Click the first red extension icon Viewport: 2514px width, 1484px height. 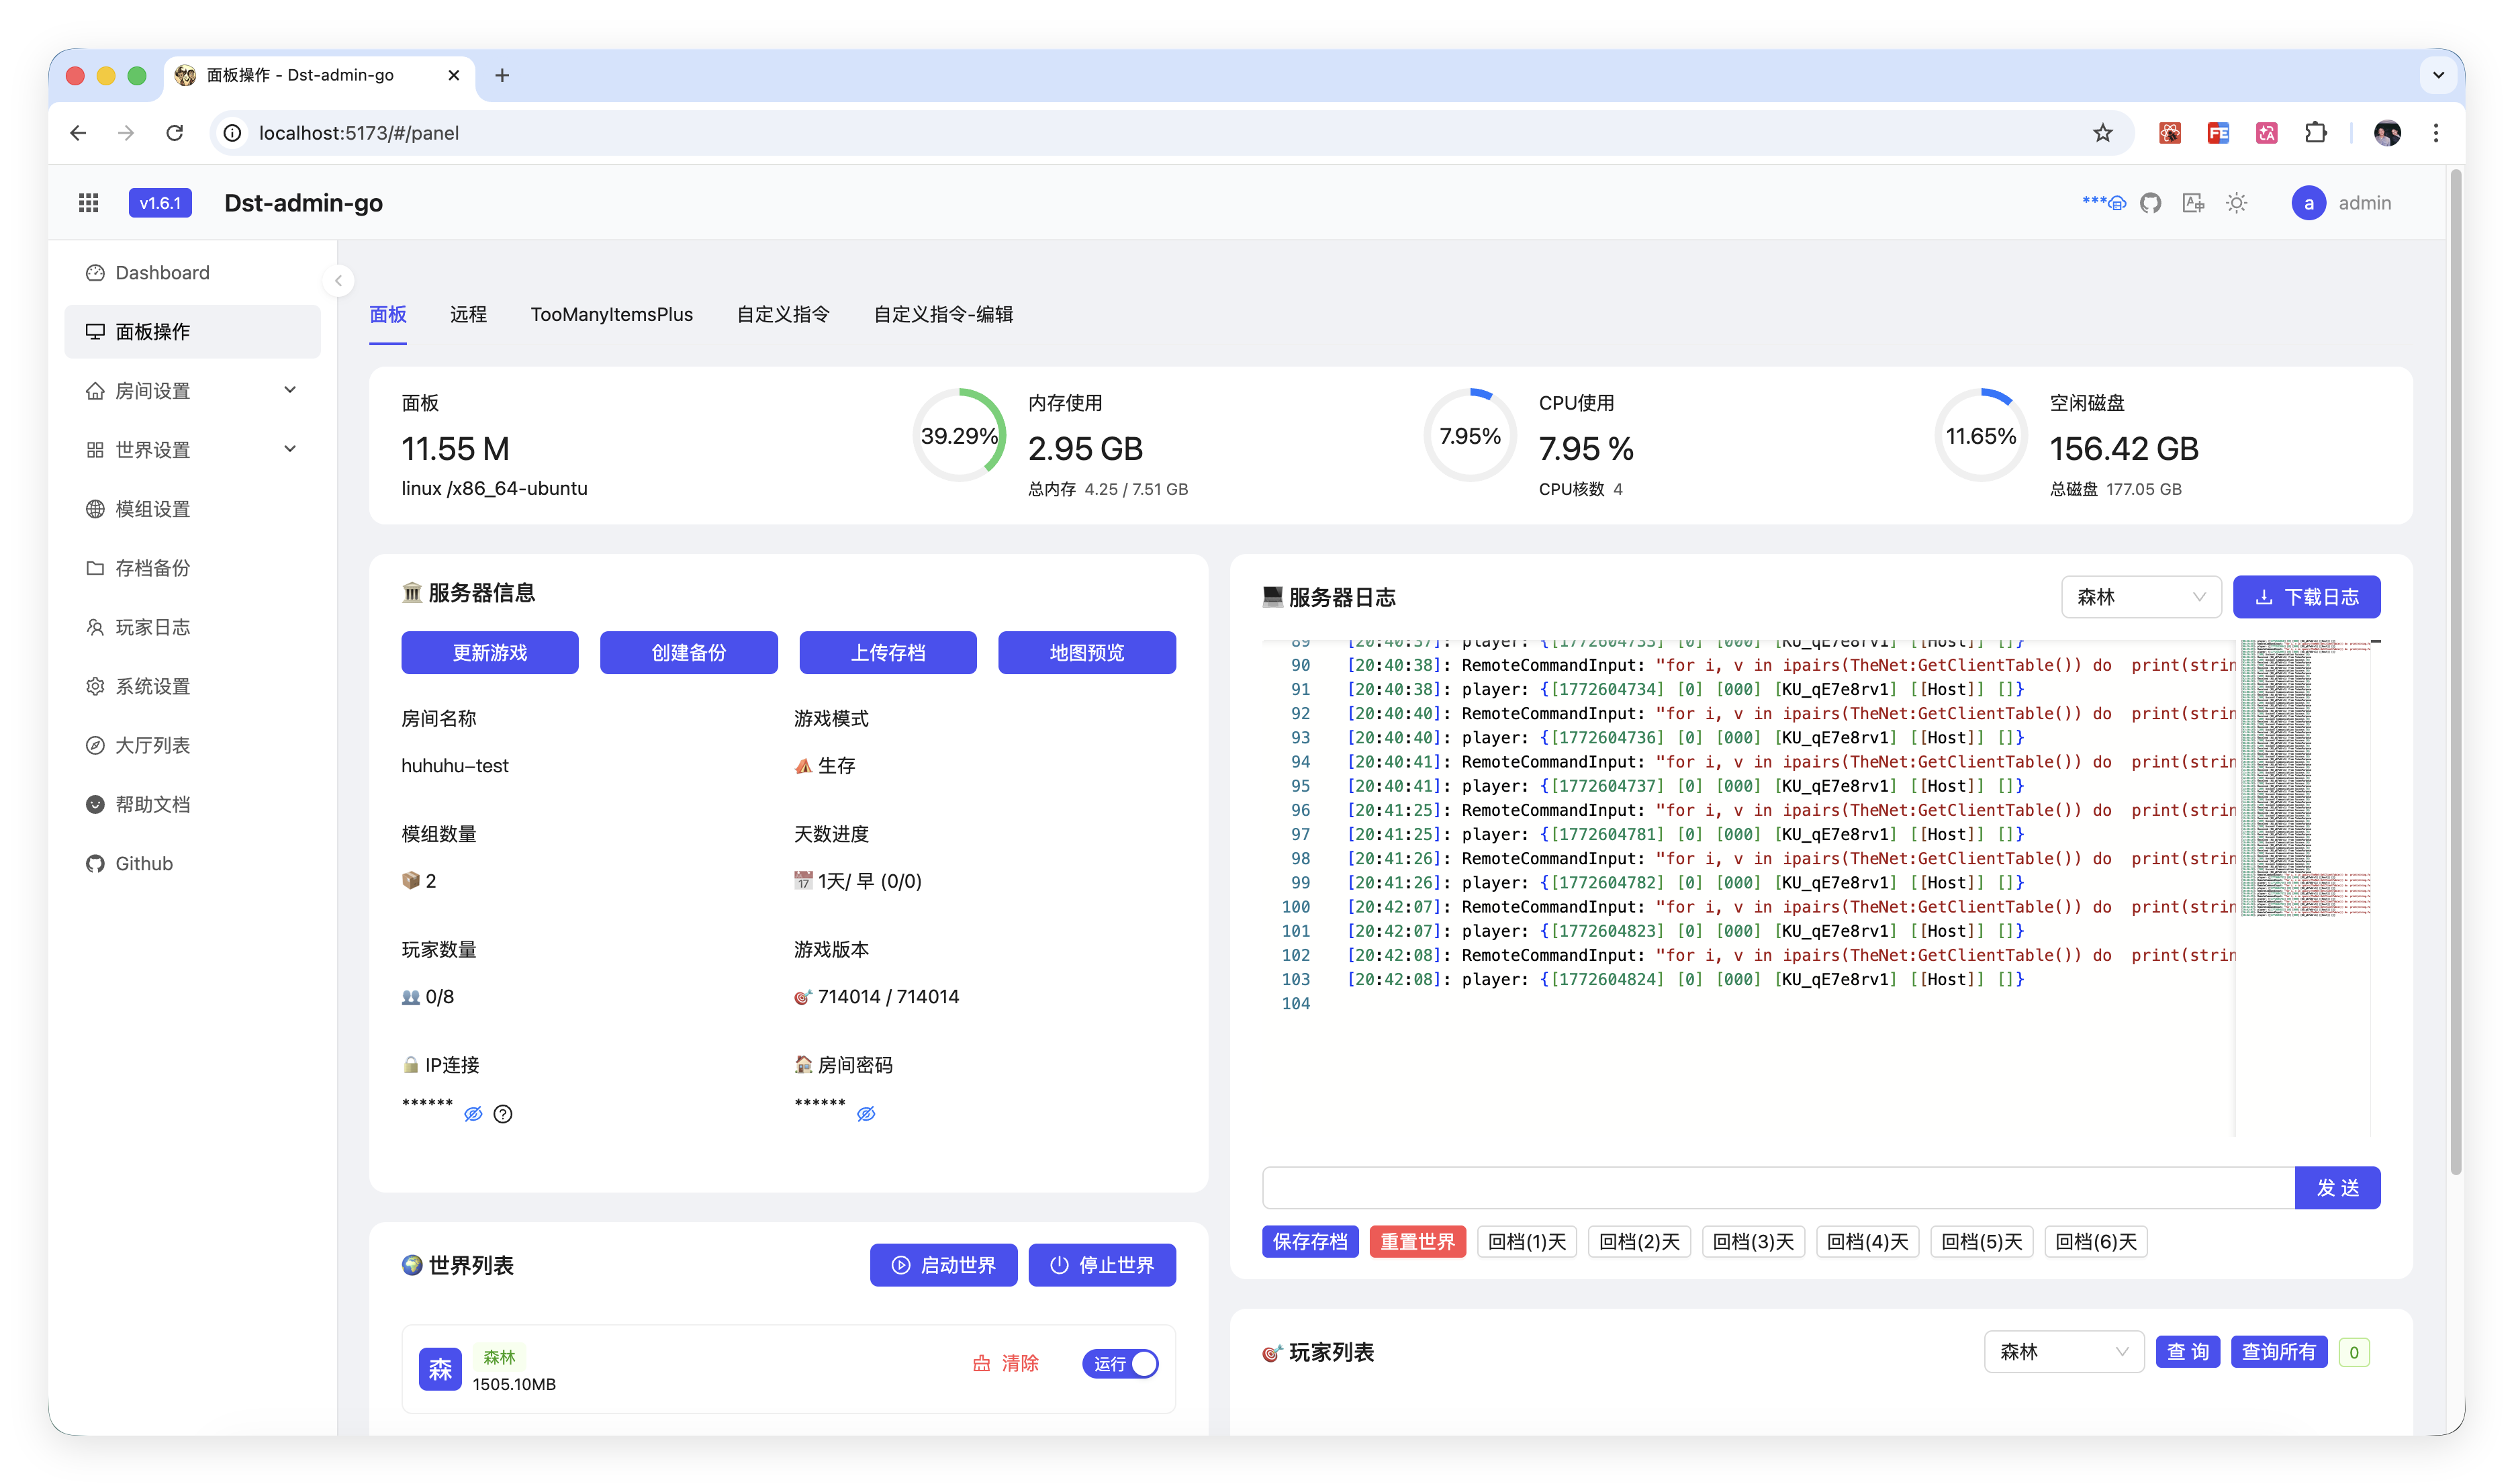point(2169,133)
